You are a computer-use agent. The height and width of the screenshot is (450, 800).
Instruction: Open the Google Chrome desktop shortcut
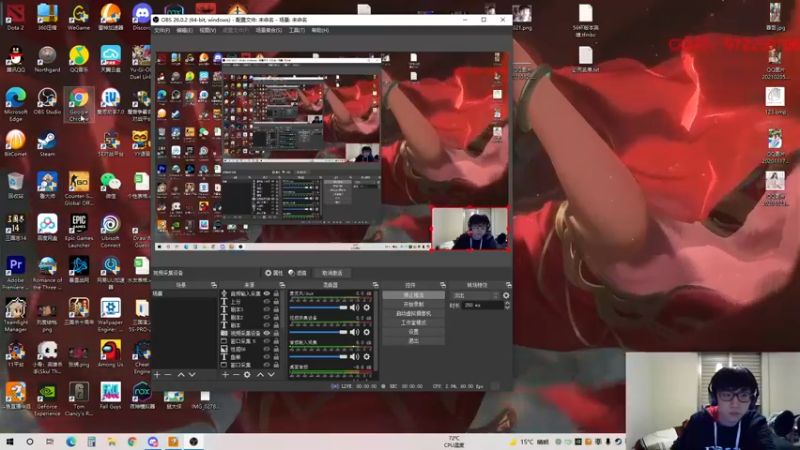79,105
